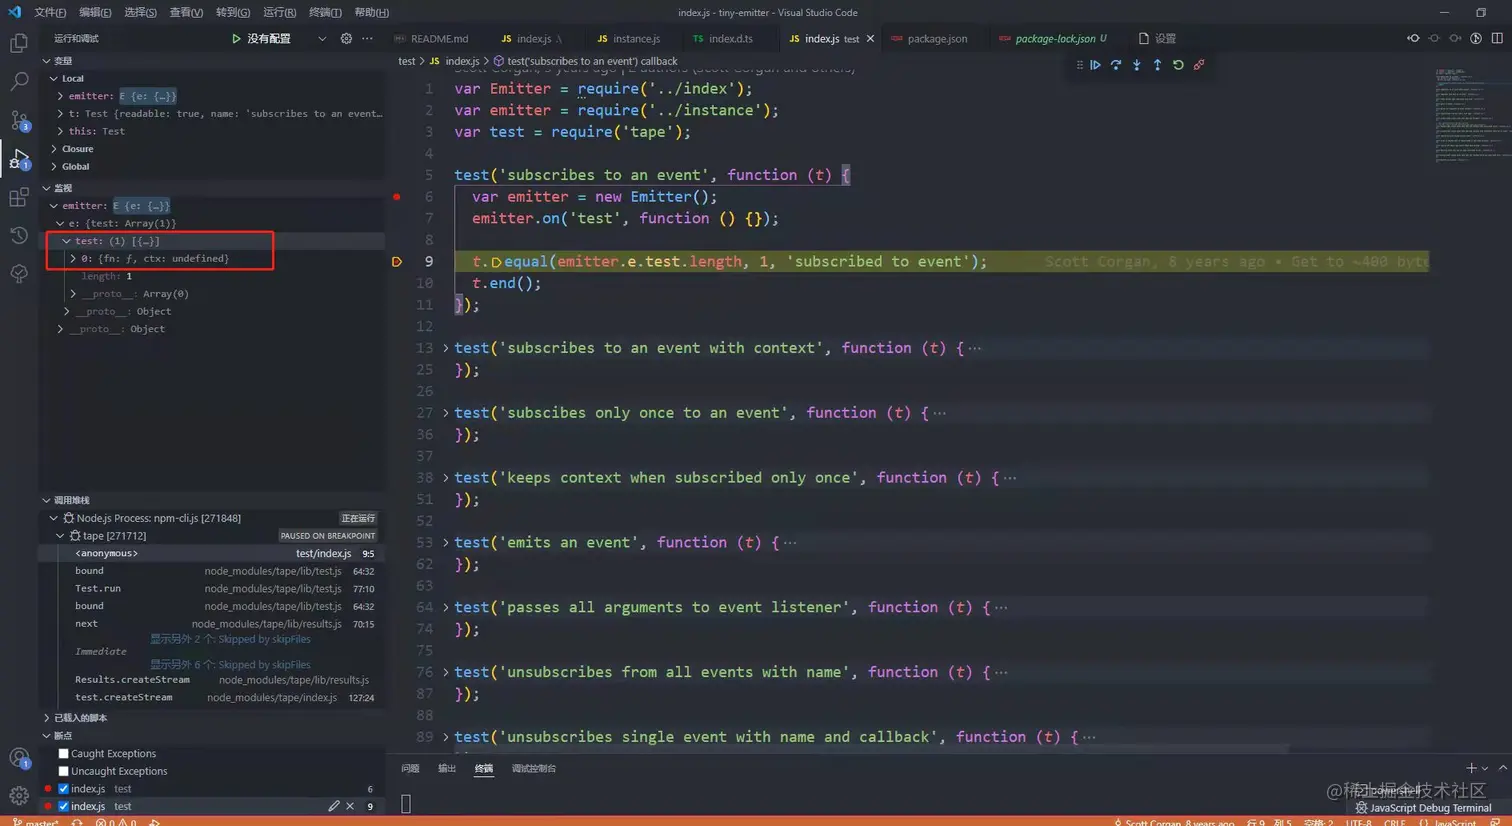The width and height of the screenshot is (1512, 826).
Task: Expand the Closure scope in variables
Action: pos(77,149)
